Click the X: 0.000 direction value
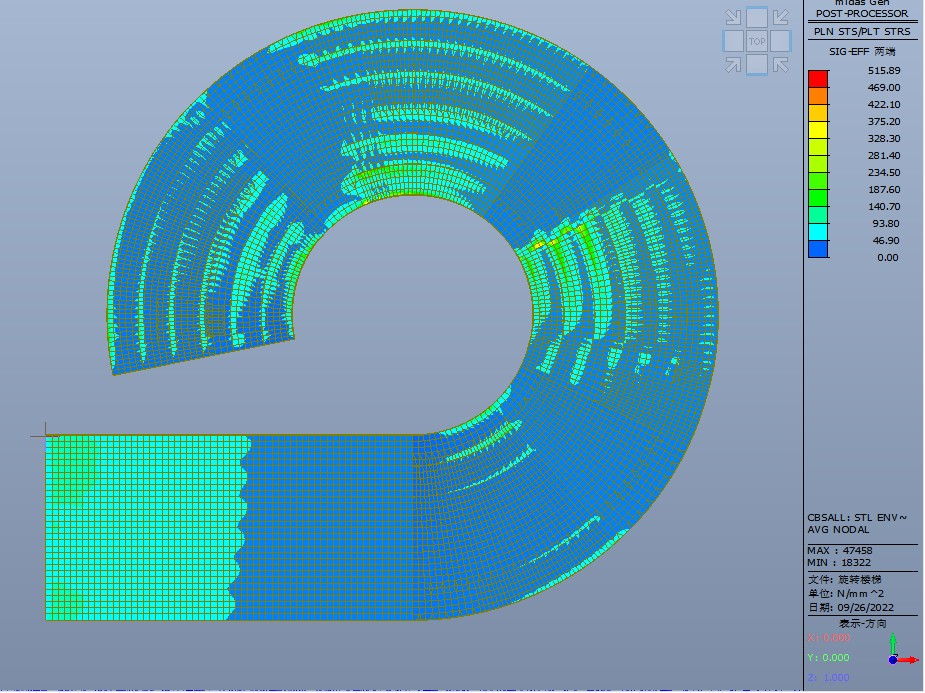 pyautogui.click(x=828, y=638)
